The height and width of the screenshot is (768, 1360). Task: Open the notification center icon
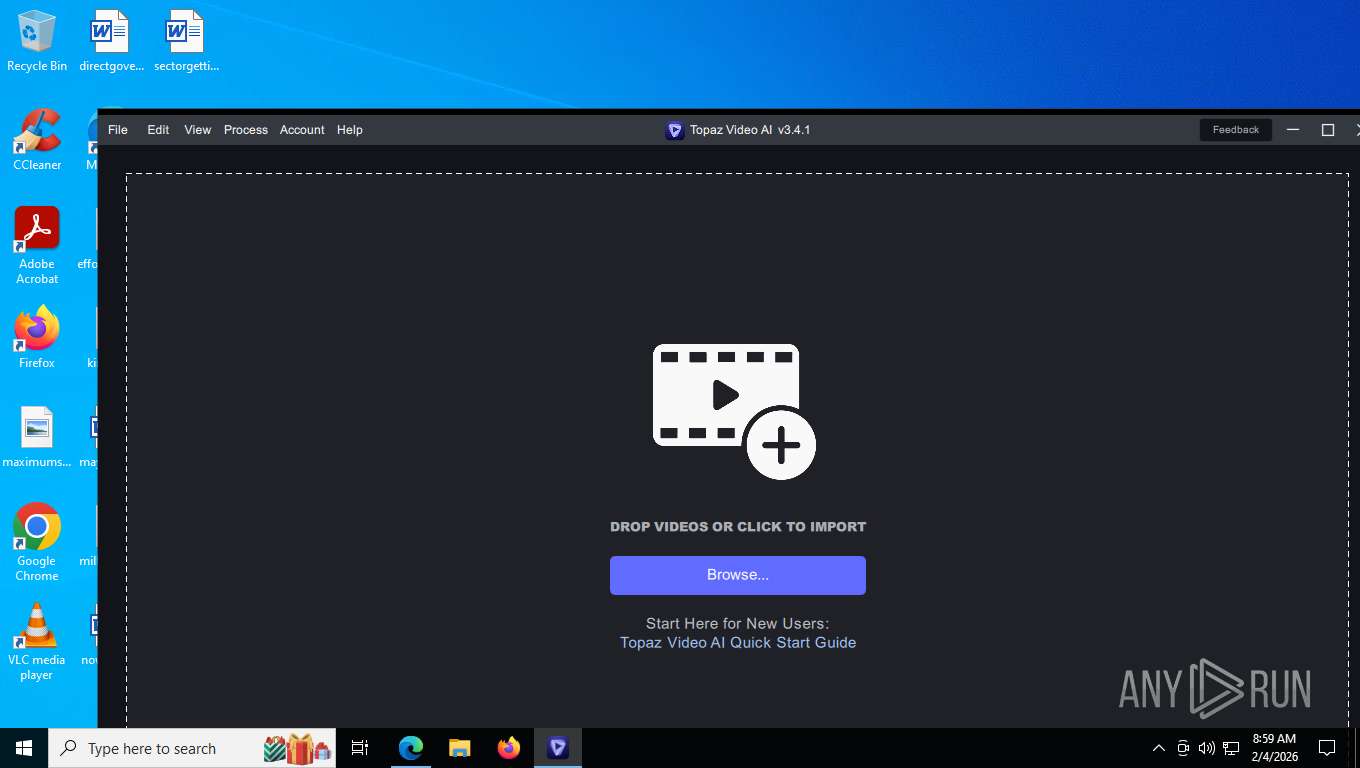coord(1327,748)
